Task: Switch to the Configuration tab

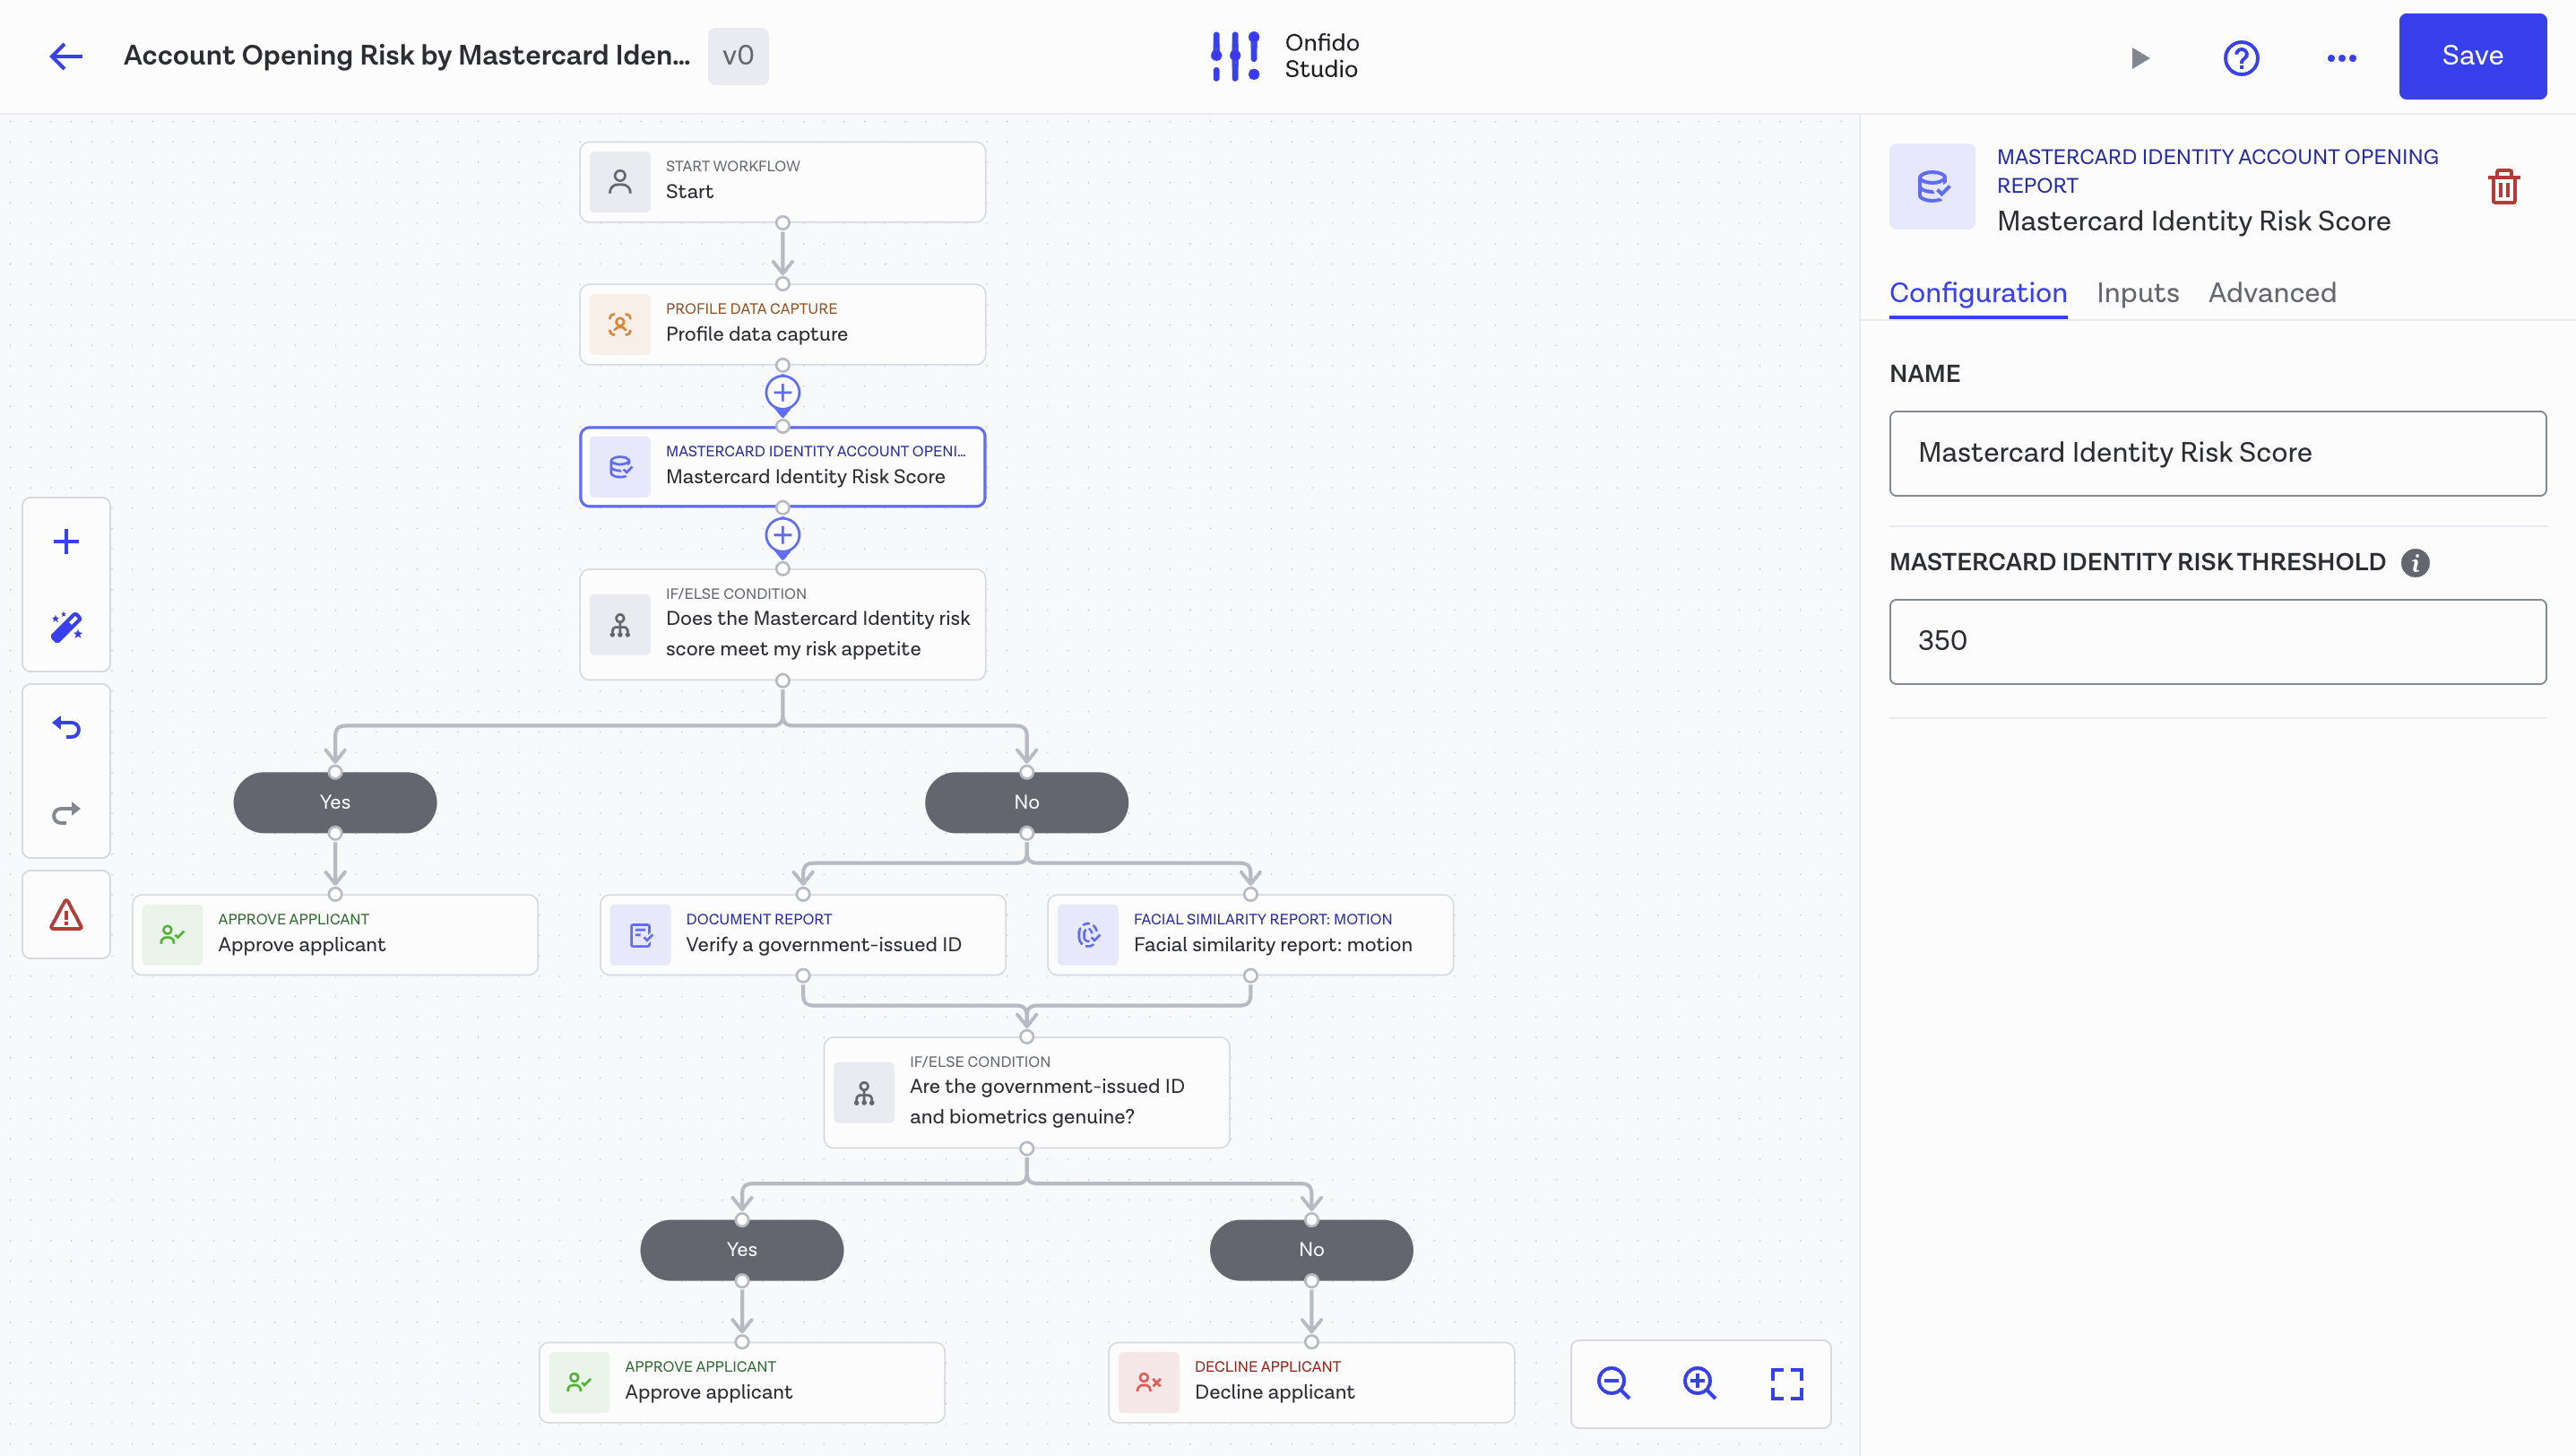Action: pos(1977,292)
